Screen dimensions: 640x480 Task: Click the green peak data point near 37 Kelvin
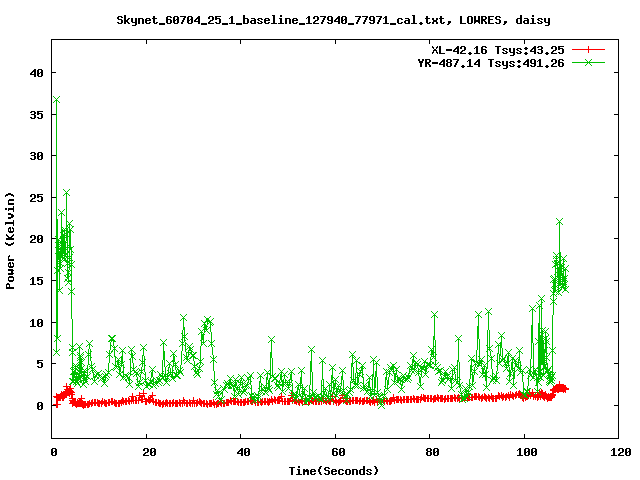coord(56,100)
